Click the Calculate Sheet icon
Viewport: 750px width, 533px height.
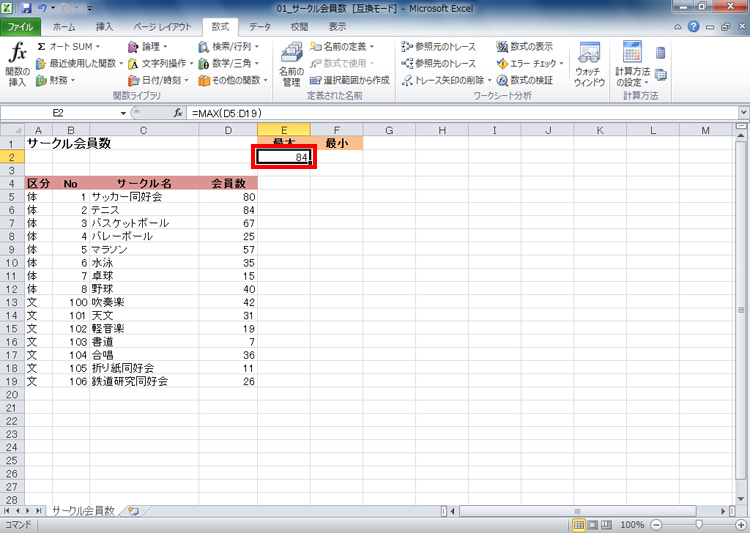coord(661,75)
